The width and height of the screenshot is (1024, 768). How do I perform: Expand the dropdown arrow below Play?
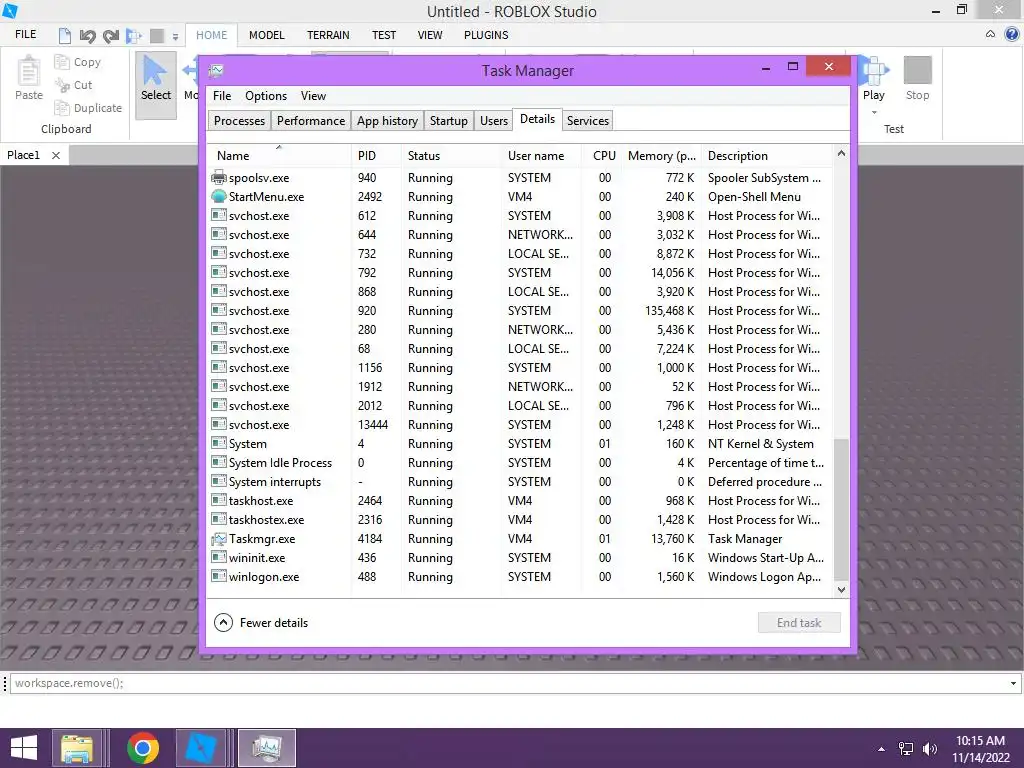[874, 112]
